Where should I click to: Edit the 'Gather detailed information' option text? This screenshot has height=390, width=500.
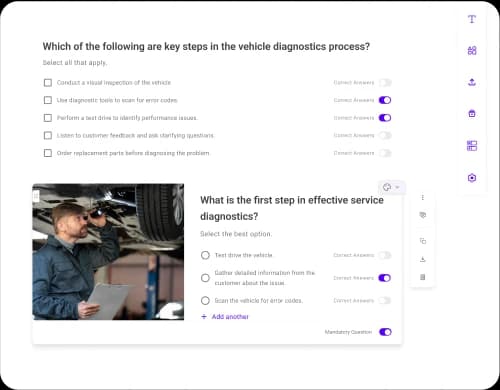point(265,278)
